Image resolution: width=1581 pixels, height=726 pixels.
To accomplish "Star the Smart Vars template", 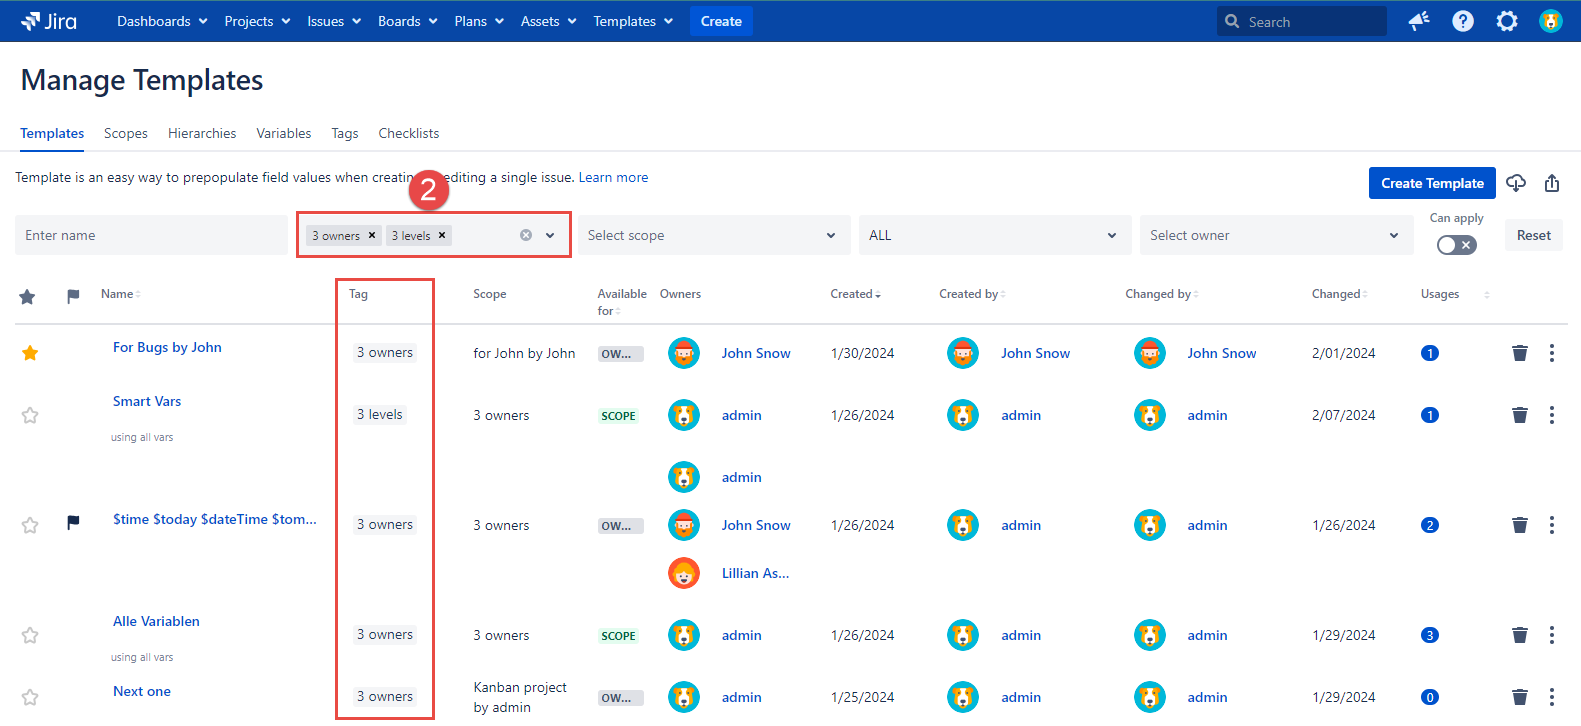I will (x=30, y=415).
